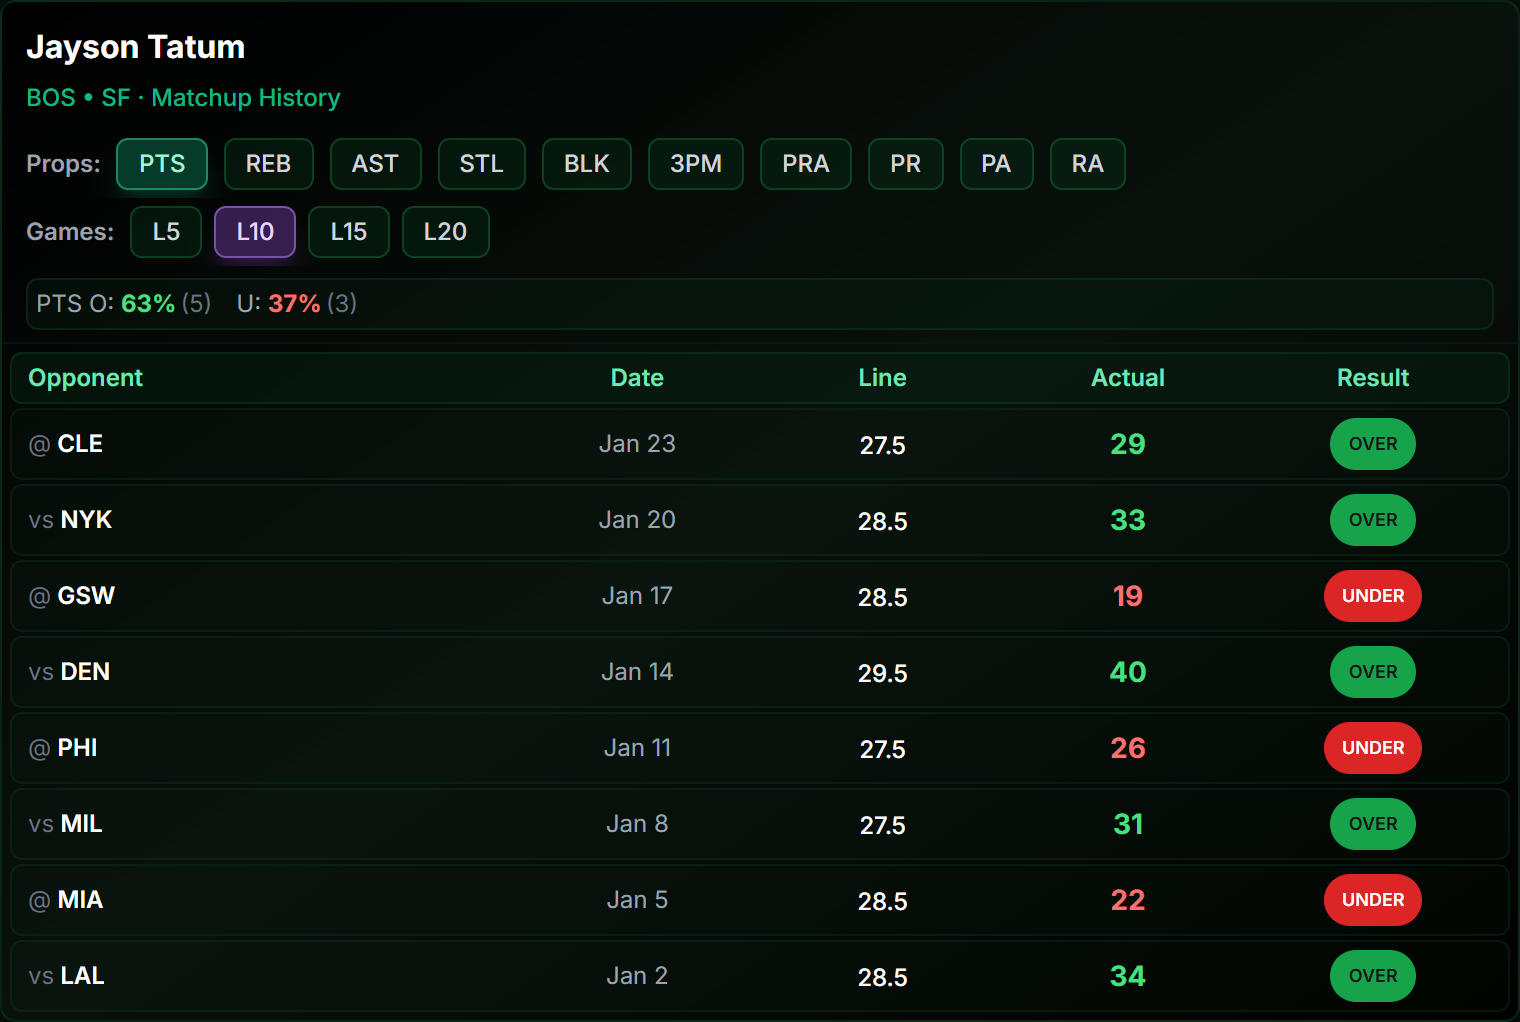The height and width of the screenshot is (1022, 1520).
Task: Click actual value 22 for MIA
Action: pyautogui.click(x=1127, y=900)
